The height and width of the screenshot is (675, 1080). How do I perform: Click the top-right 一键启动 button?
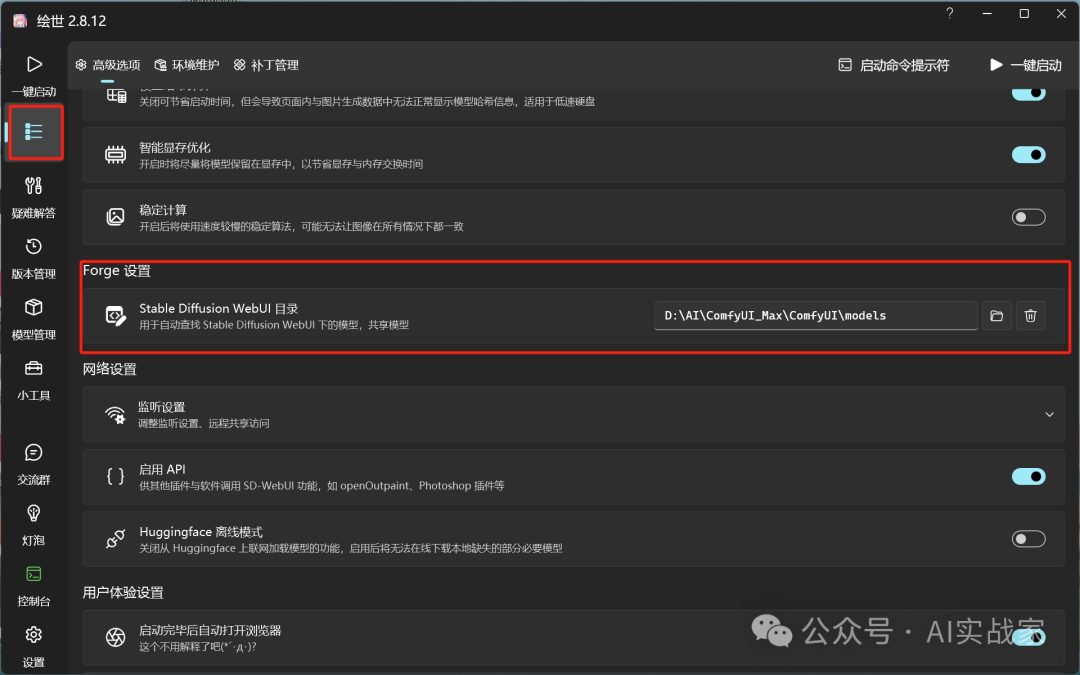tap(1026, 65)
